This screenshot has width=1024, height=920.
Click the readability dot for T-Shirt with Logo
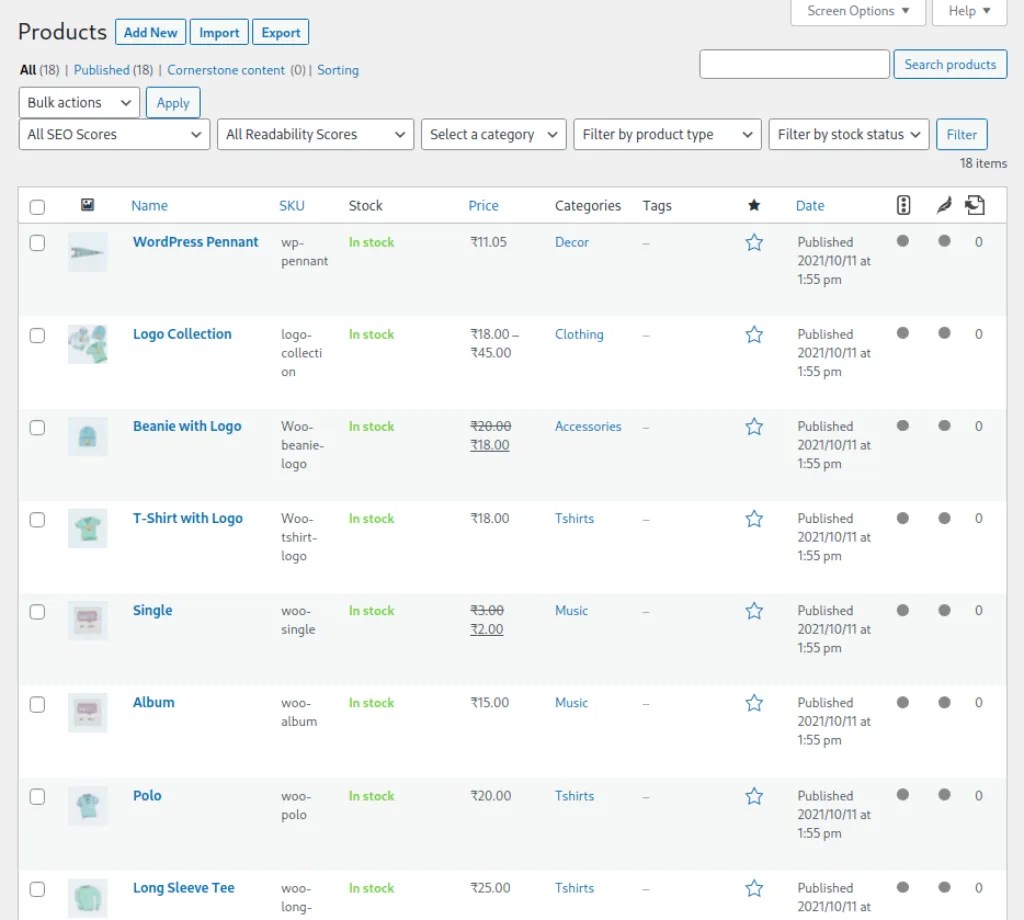943,519
